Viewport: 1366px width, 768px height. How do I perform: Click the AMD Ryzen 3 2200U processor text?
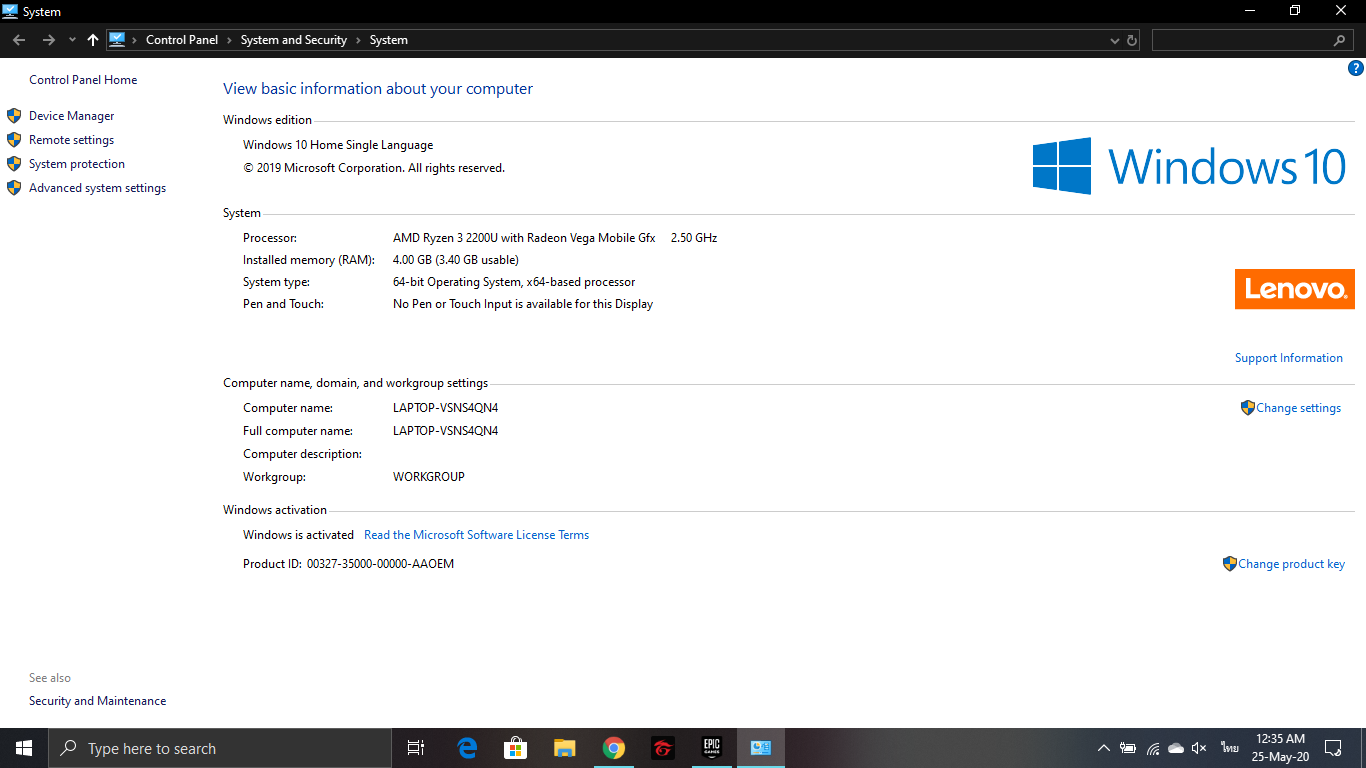pyautogui.click(x=524, y=238)
